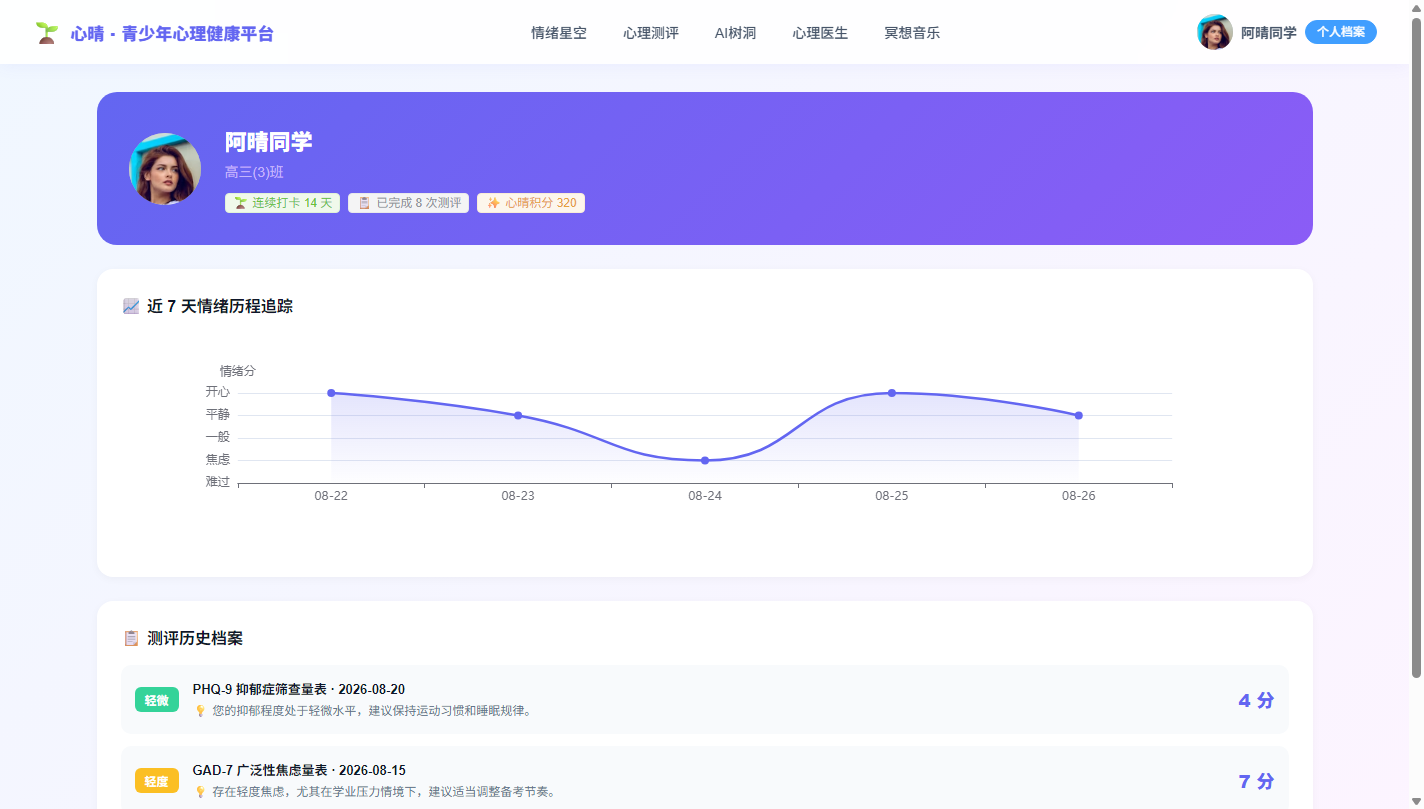Click lightbulb icon in PHQ-9 advice
Screen dimensions: 1424x809
(200, 711)
